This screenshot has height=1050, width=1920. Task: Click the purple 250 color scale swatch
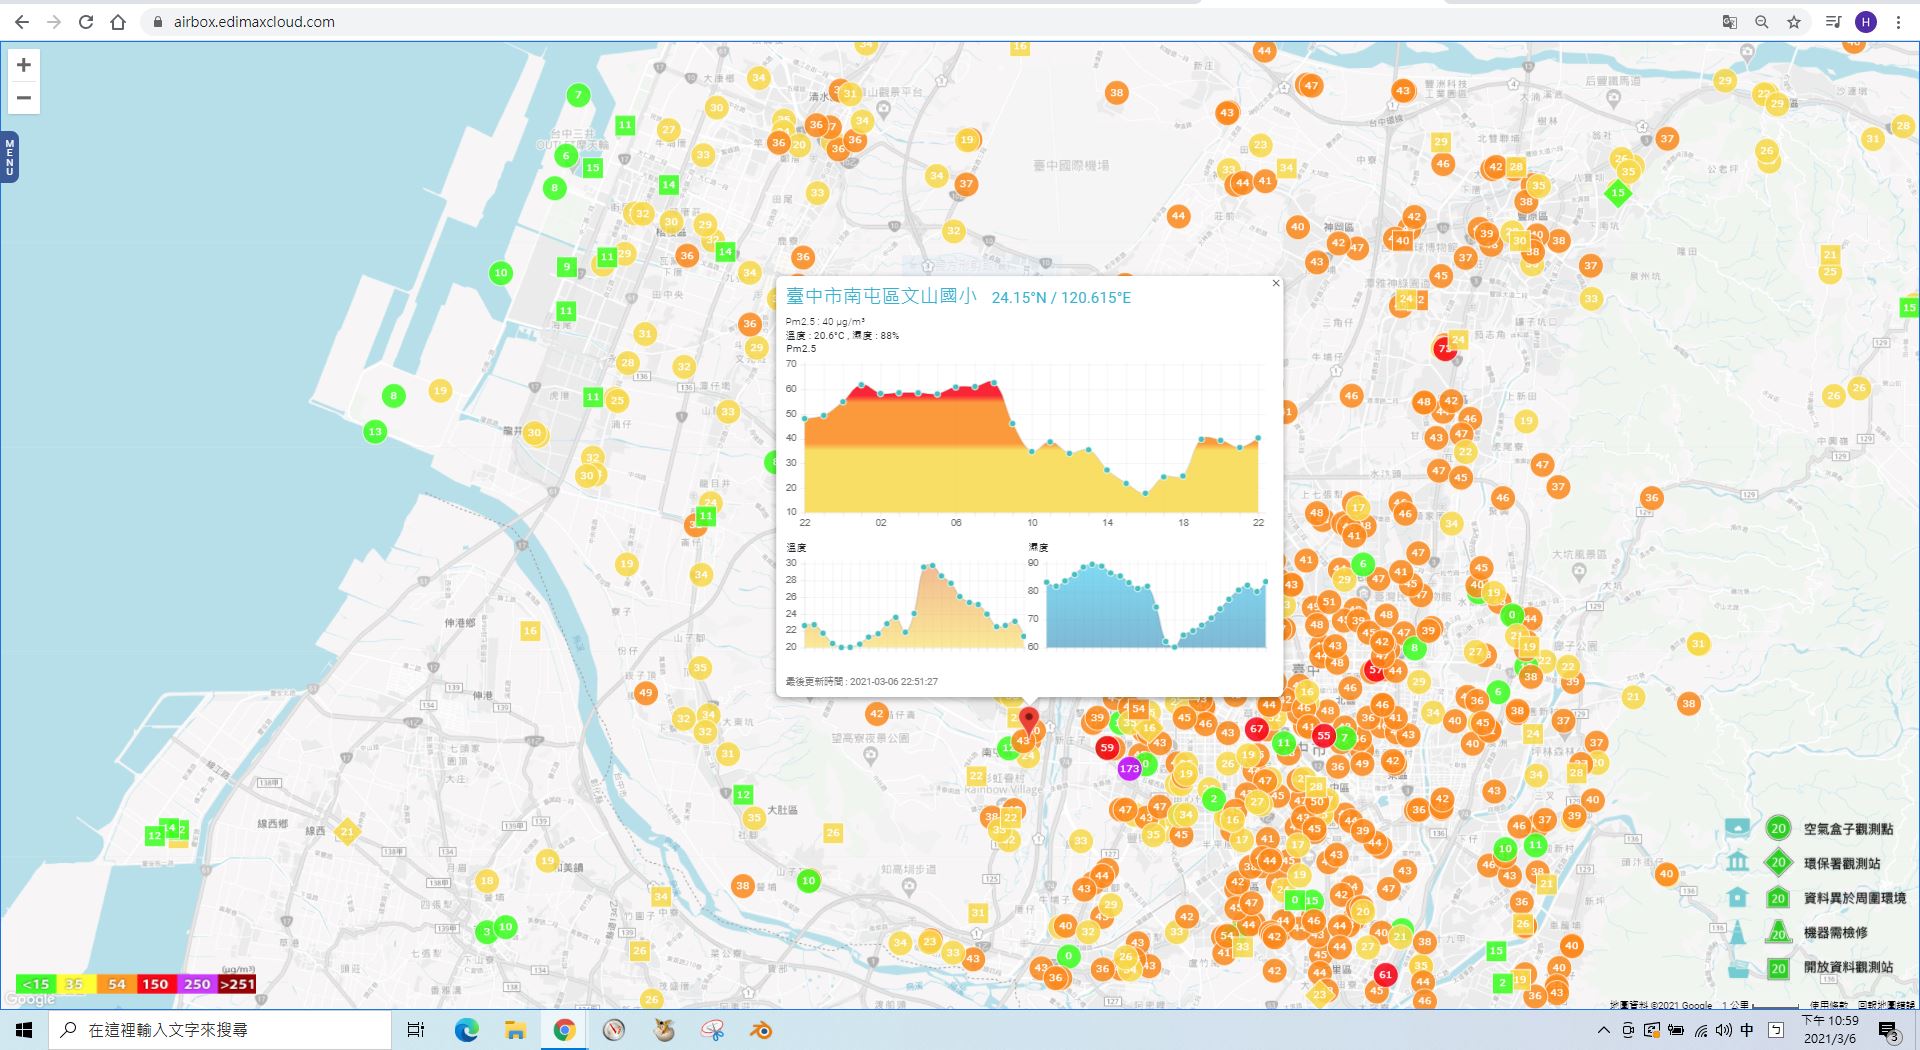pyautogui.click(x=197, y=984)
